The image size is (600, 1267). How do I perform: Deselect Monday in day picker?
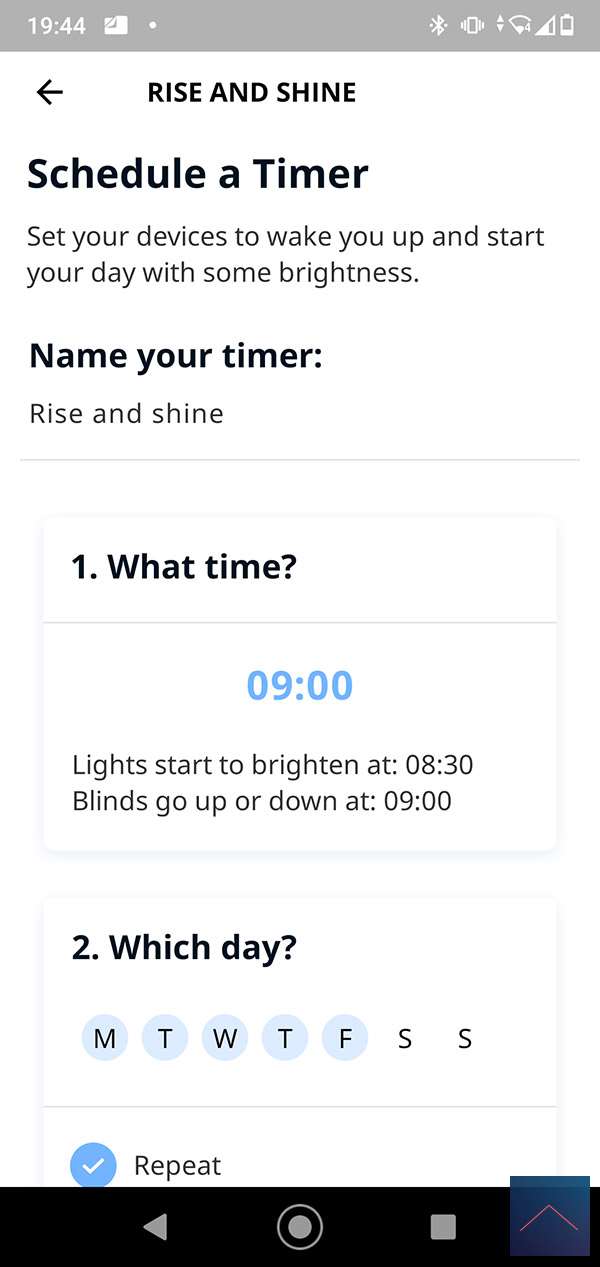coord(104,1038)
